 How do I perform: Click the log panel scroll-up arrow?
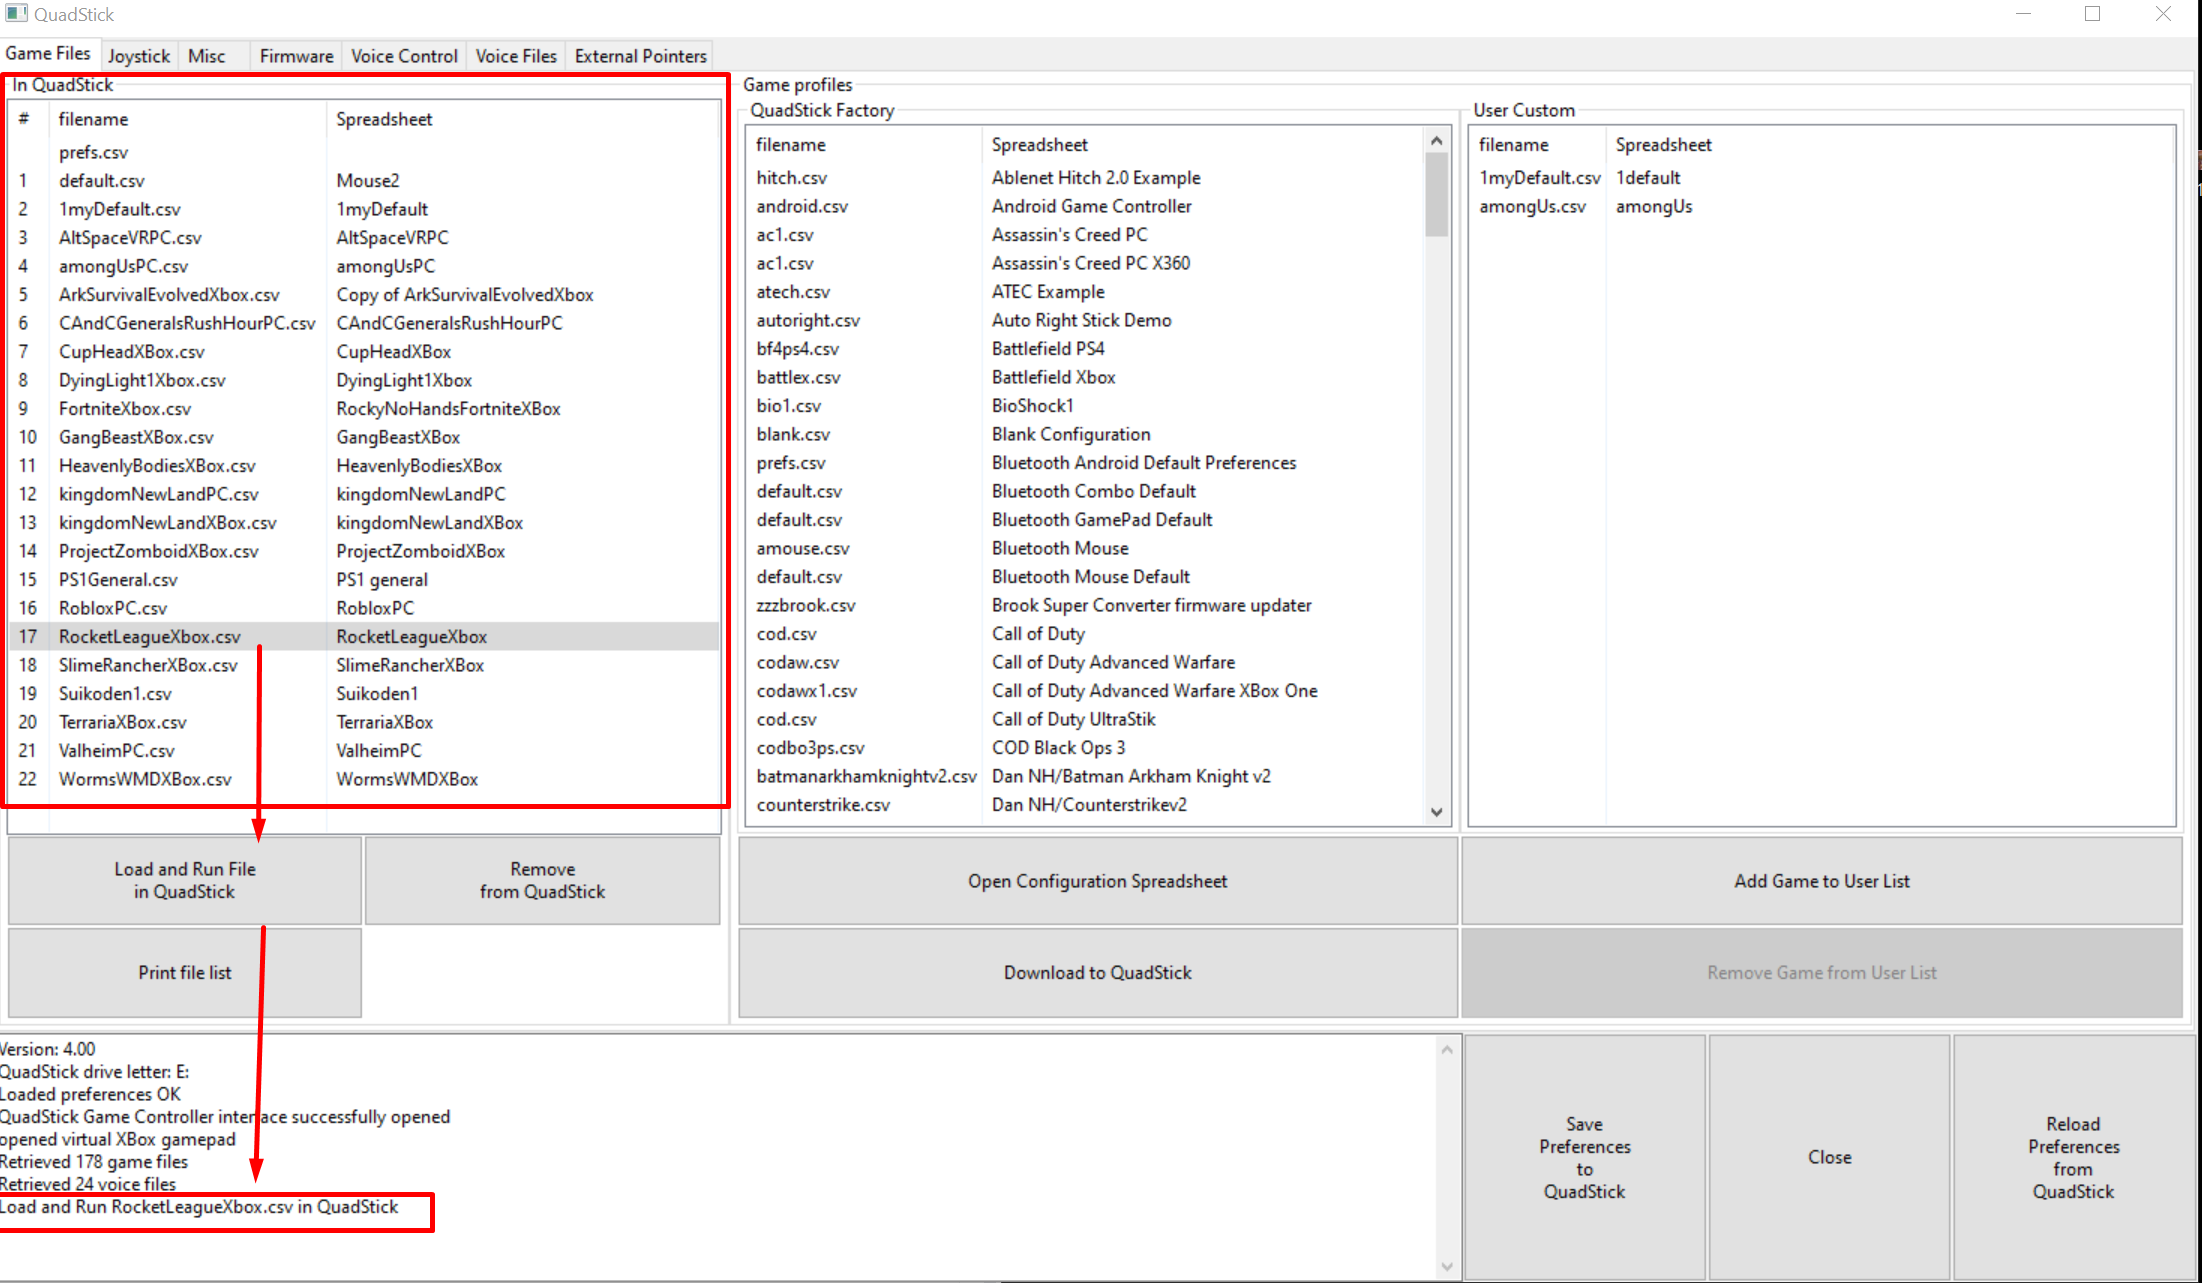pos(1447,1049)
